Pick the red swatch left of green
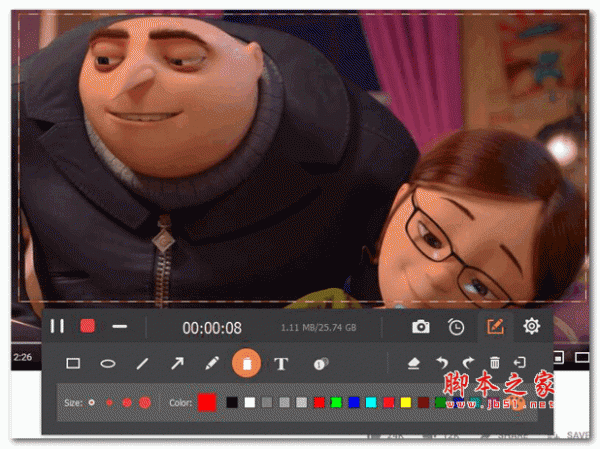This screenshot has height=449, width=600. click(319, 402)
